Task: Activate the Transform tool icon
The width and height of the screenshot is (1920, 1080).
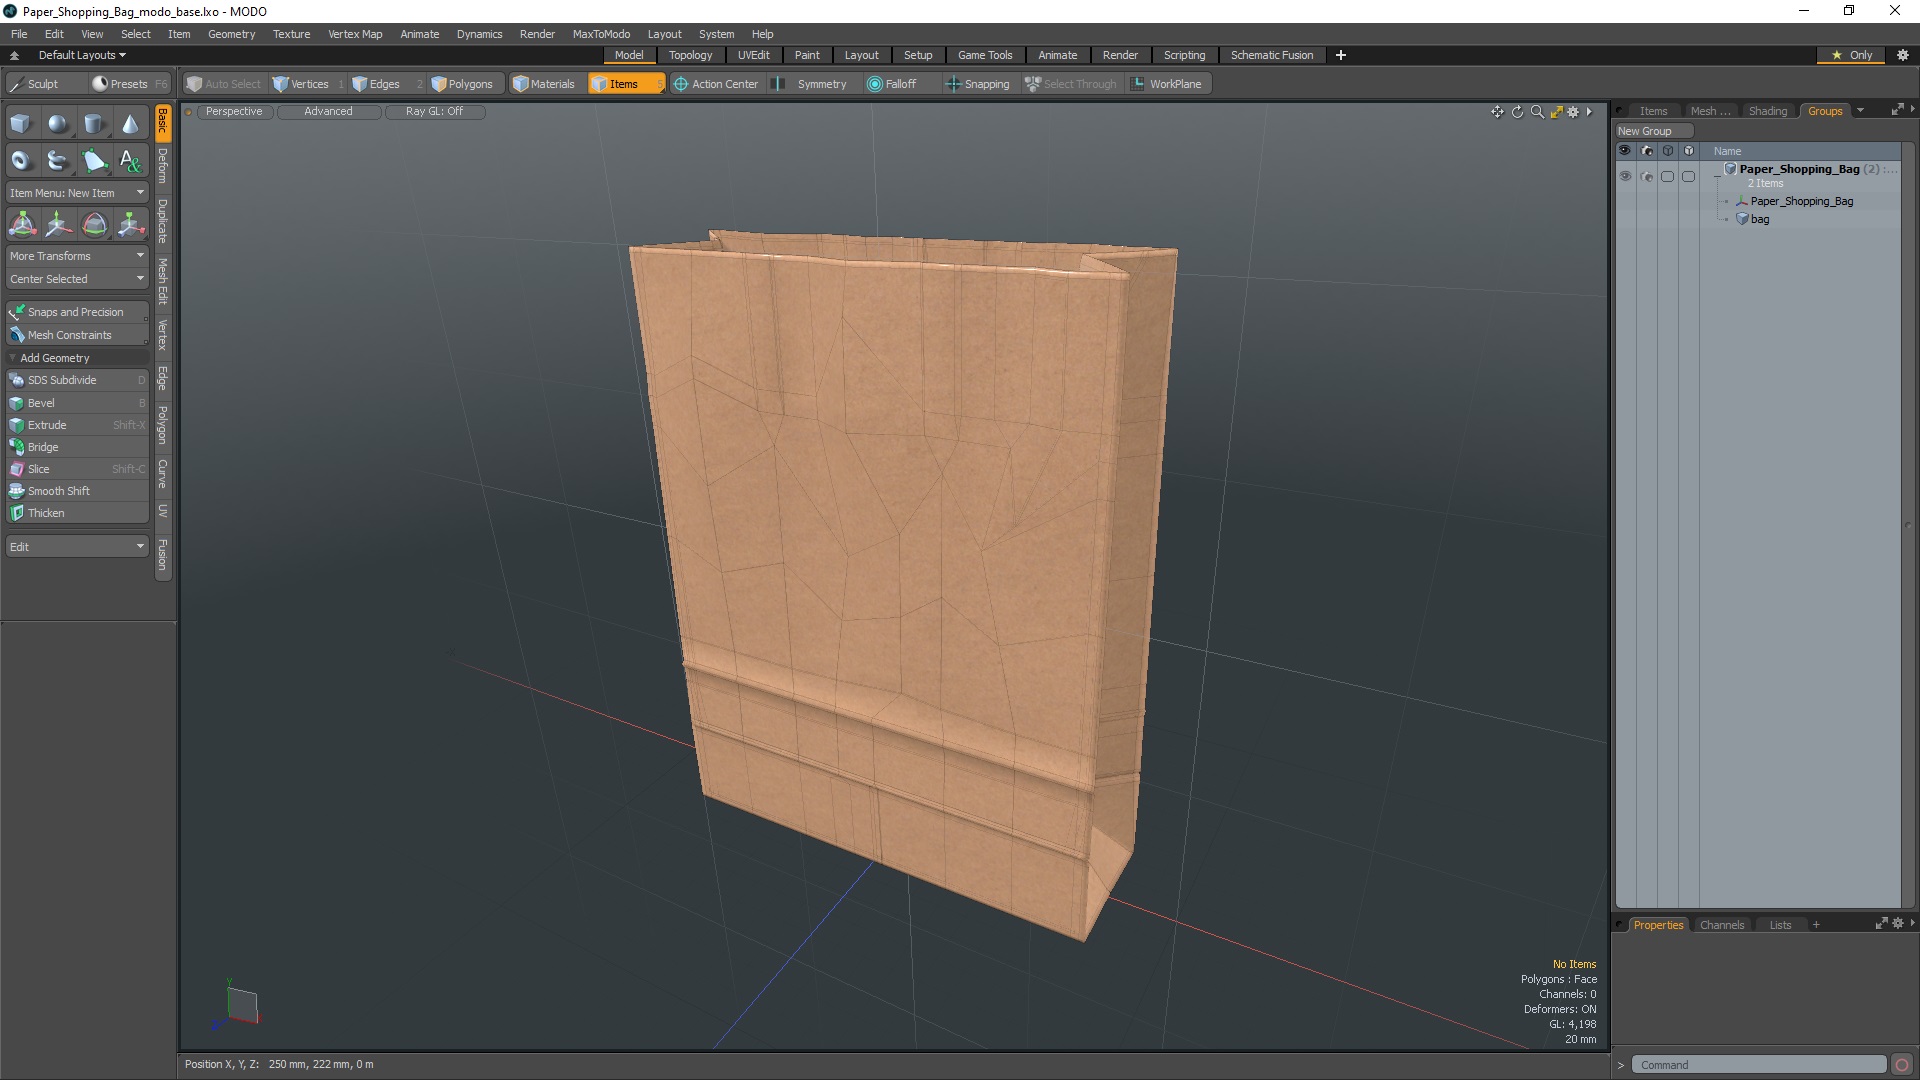Action: coord(22,225)
